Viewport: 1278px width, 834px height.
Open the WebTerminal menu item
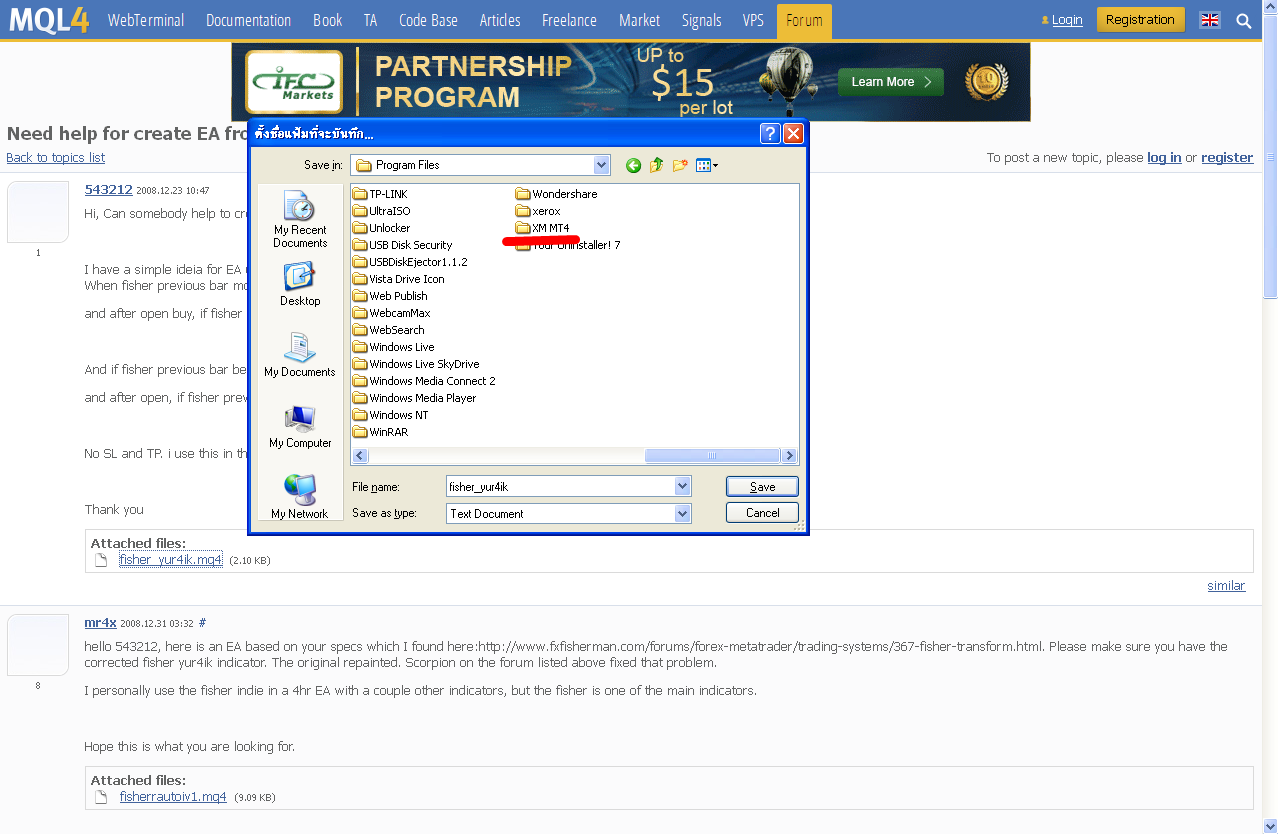tap(147, 20)
